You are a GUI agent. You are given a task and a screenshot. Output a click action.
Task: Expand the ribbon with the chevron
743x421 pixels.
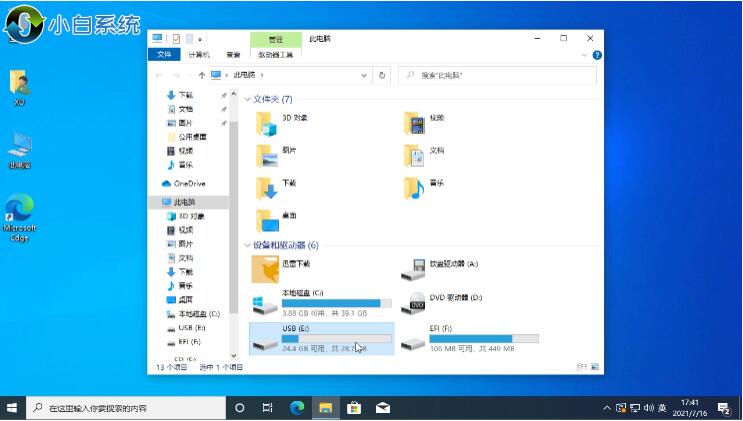pyautogui.click(x=584, y=55)
